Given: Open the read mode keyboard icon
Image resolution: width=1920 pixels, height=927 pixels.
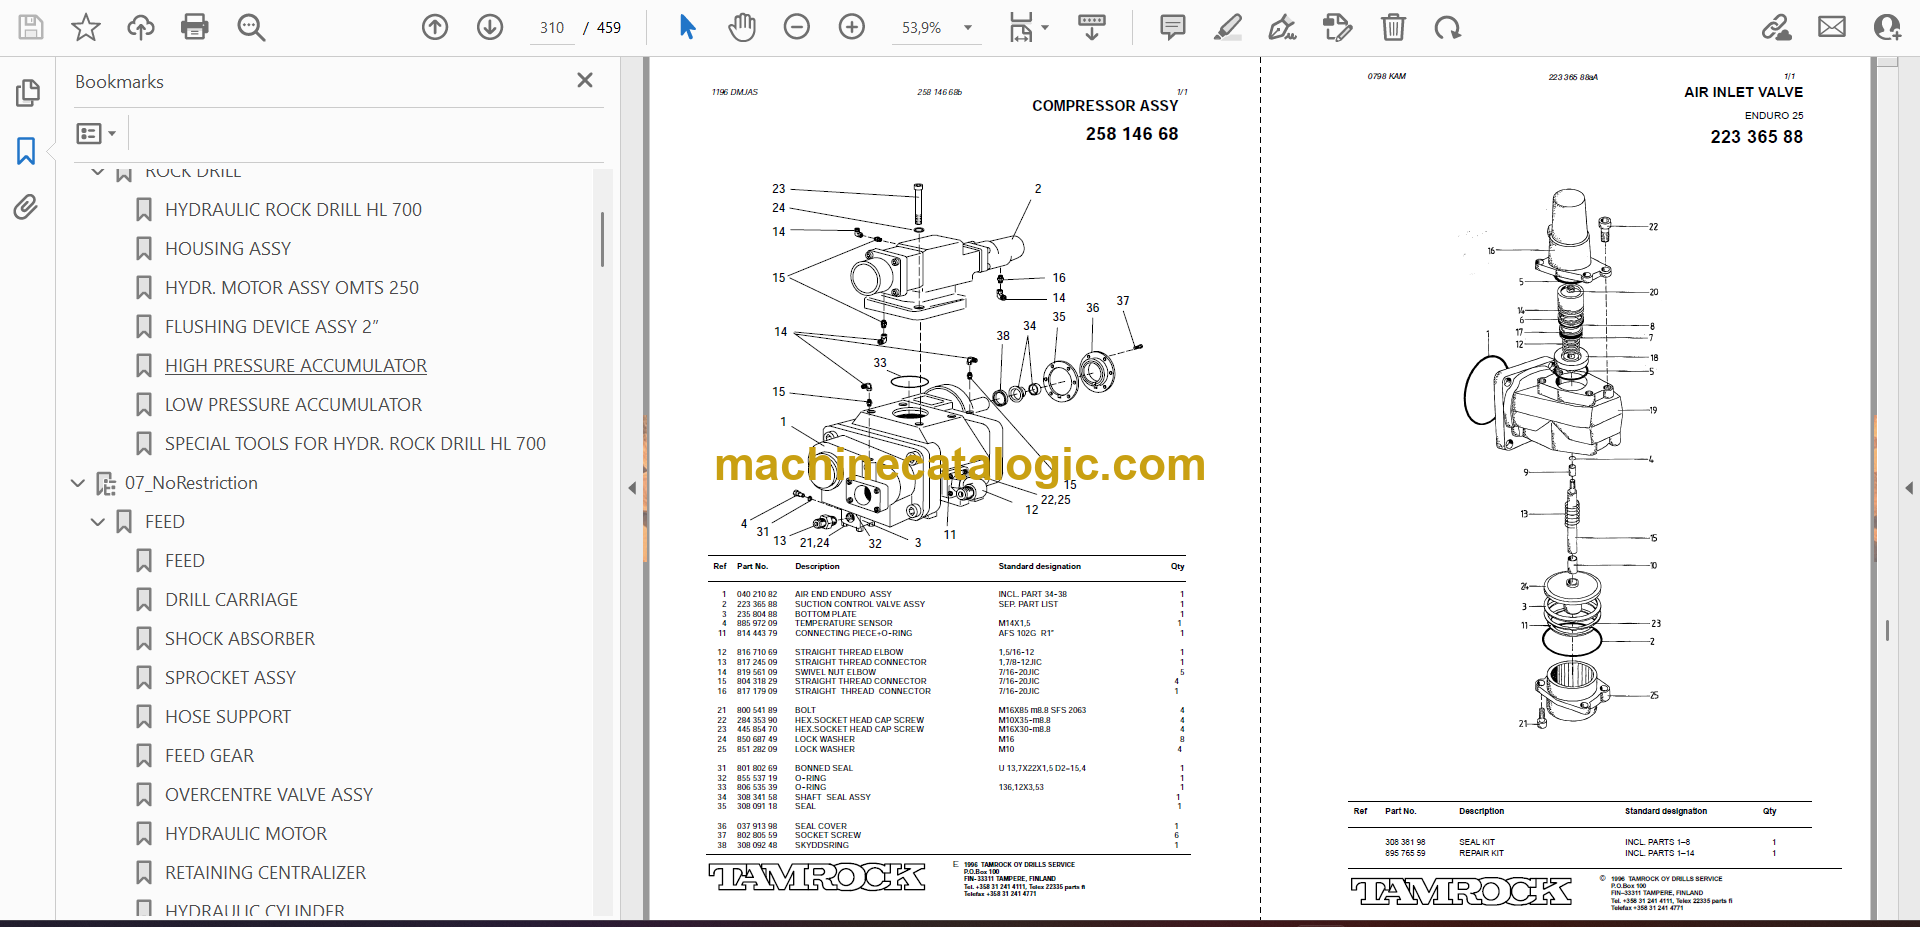Looking at the screenshot, I should pyautogui.click(x=1092, y=27).
